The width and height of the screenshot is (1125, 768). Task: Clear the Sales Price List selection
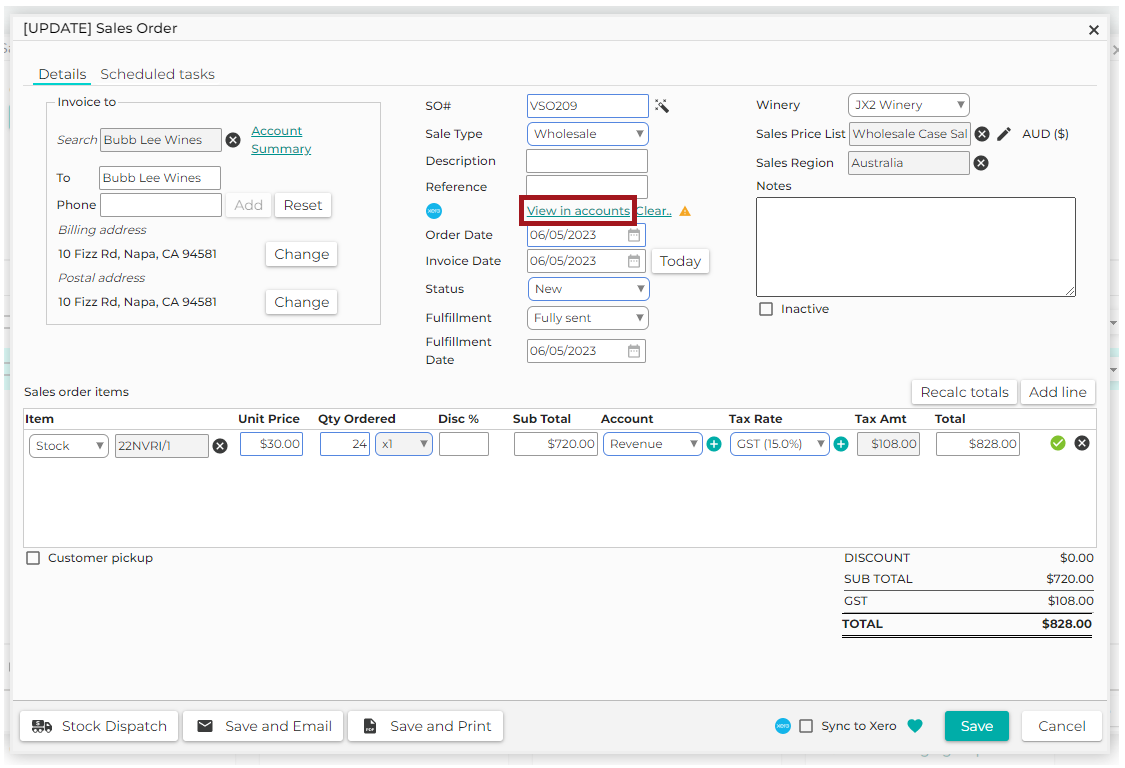click(x=982, y=134)
